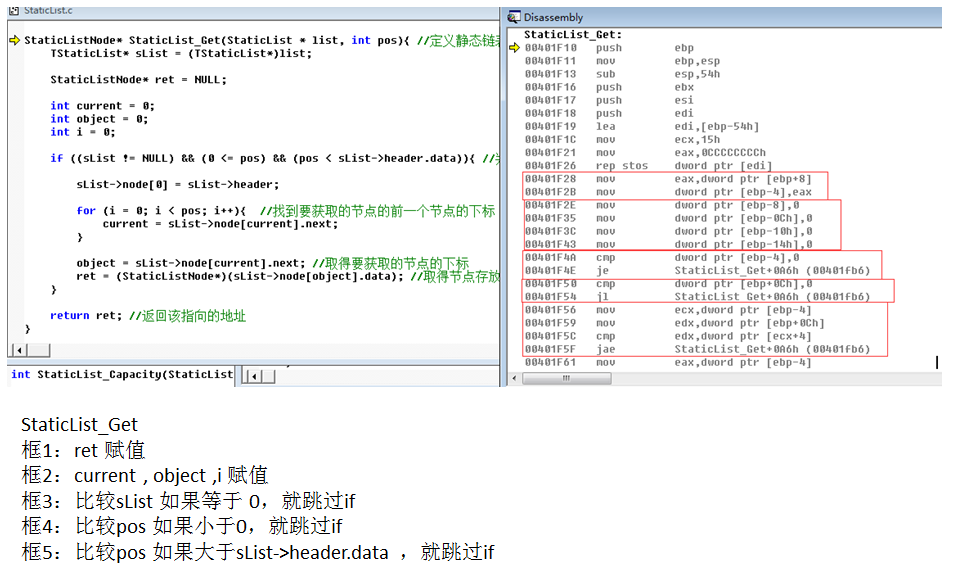
Task: Click address 00401F2B 'mov dword ptr [ebp-4],eax'
Action: (x=668, y=192)
